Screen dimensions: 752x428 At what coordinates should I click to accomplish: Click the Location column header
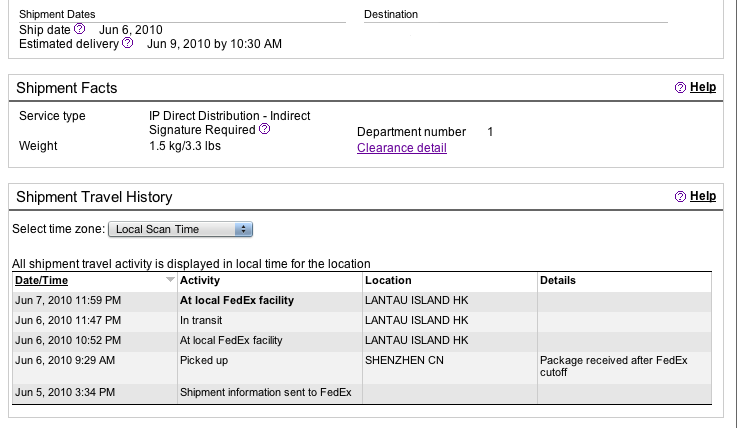[388, 280]
